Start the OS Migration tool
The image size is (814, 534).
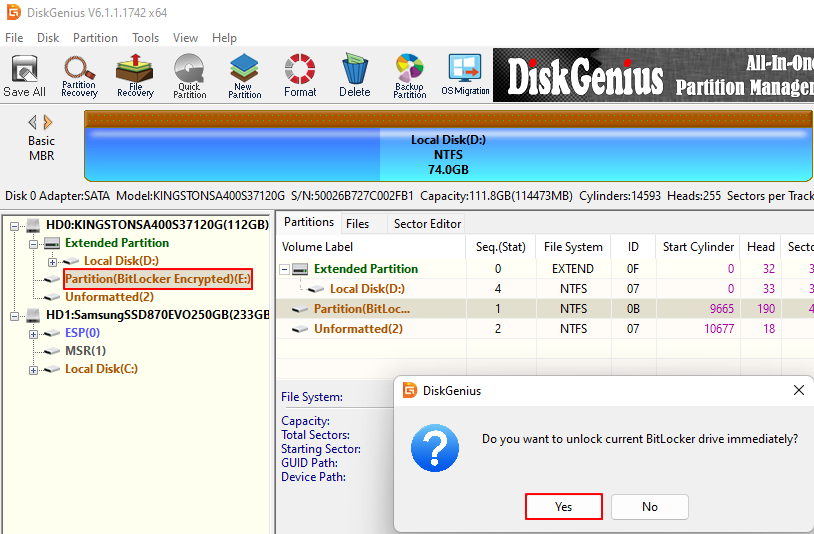coord(465,75)
